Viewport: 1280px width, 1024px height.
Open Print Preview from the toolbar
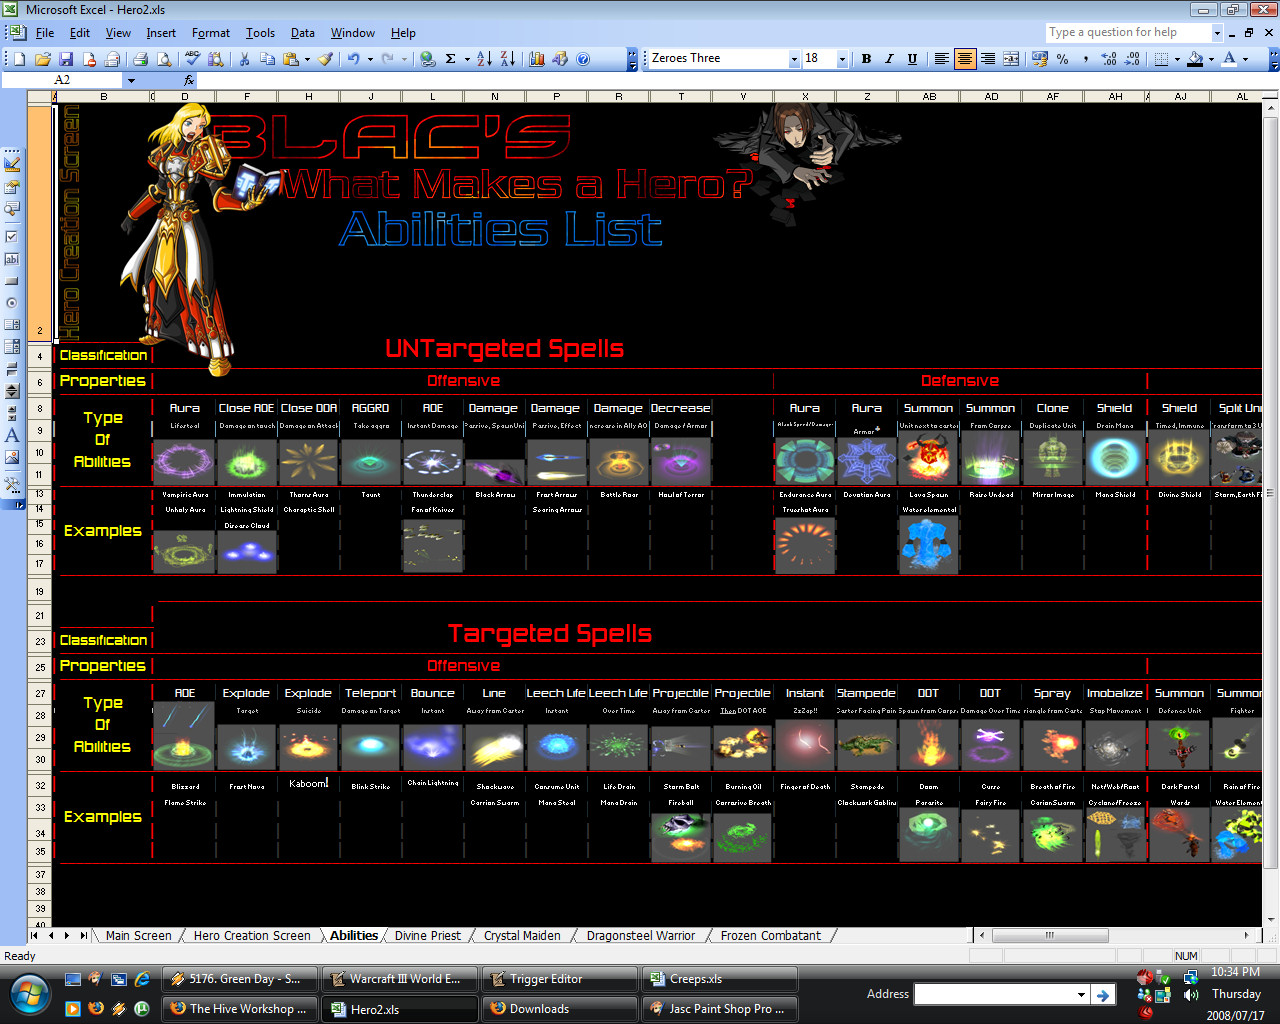pyautogui.click(x=164, y=59)
